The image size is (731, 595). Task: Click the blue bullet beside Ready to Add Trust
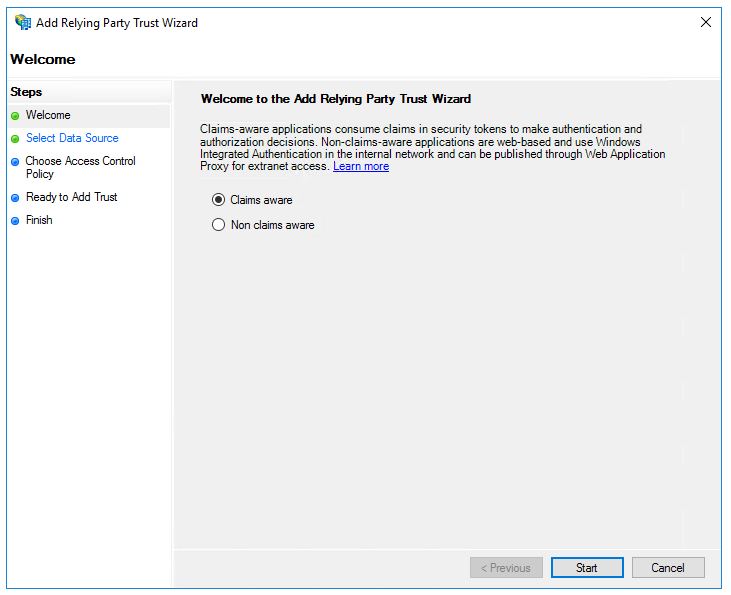(x=15, y=198)
